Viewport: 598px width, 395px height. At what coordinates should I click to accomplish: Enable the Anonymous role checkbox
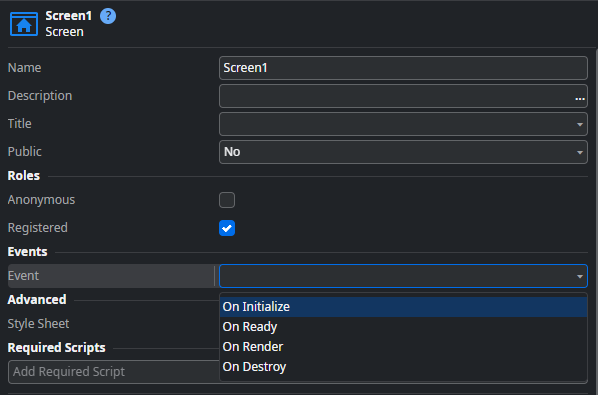[x=227, y=200]
